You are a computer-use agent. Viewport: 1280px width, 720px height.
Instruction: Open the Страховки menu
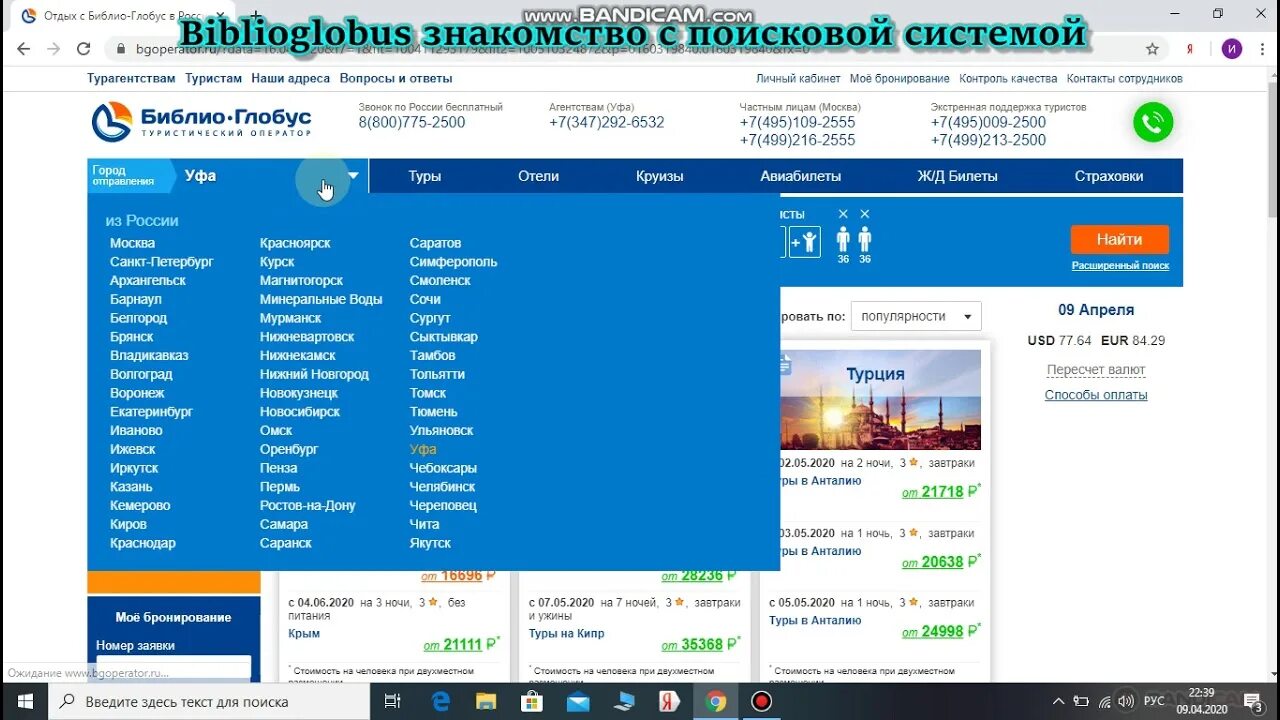(x=1109, y=176)
